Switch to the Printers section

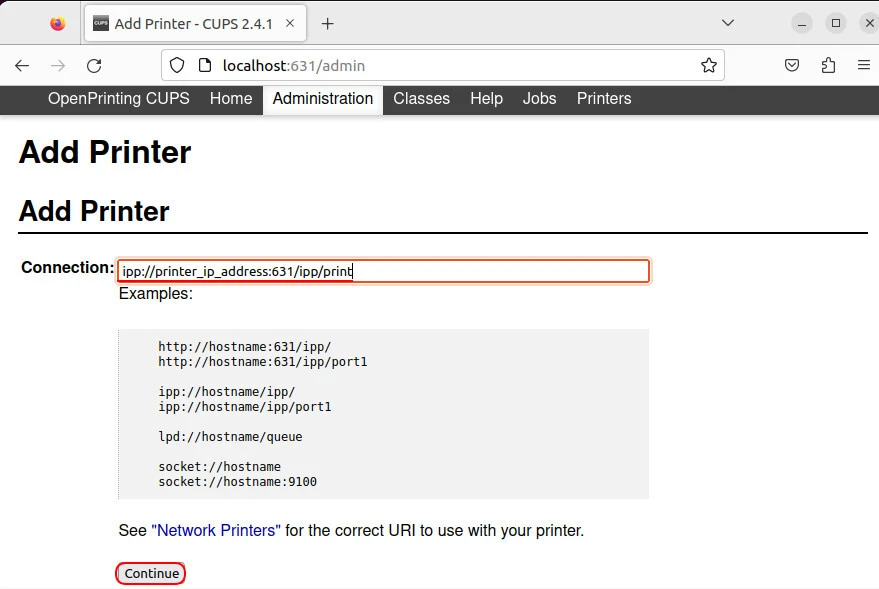click(x=604, y=99)
